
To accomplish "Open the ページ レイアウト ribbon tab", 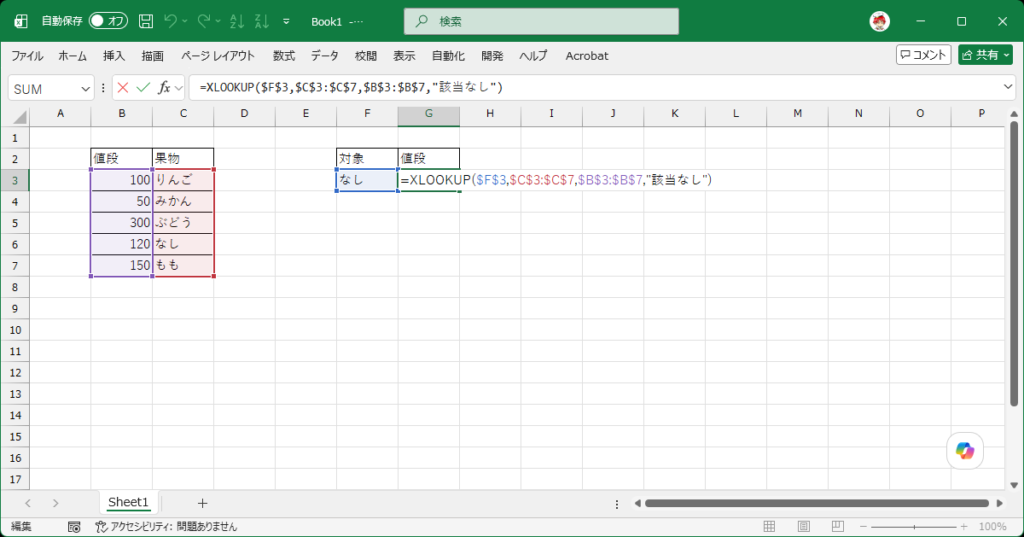I will click(217, 56).
